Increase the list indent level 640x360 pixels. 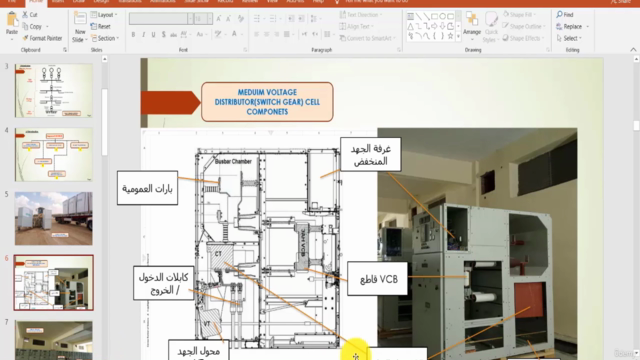click(301, 19)
